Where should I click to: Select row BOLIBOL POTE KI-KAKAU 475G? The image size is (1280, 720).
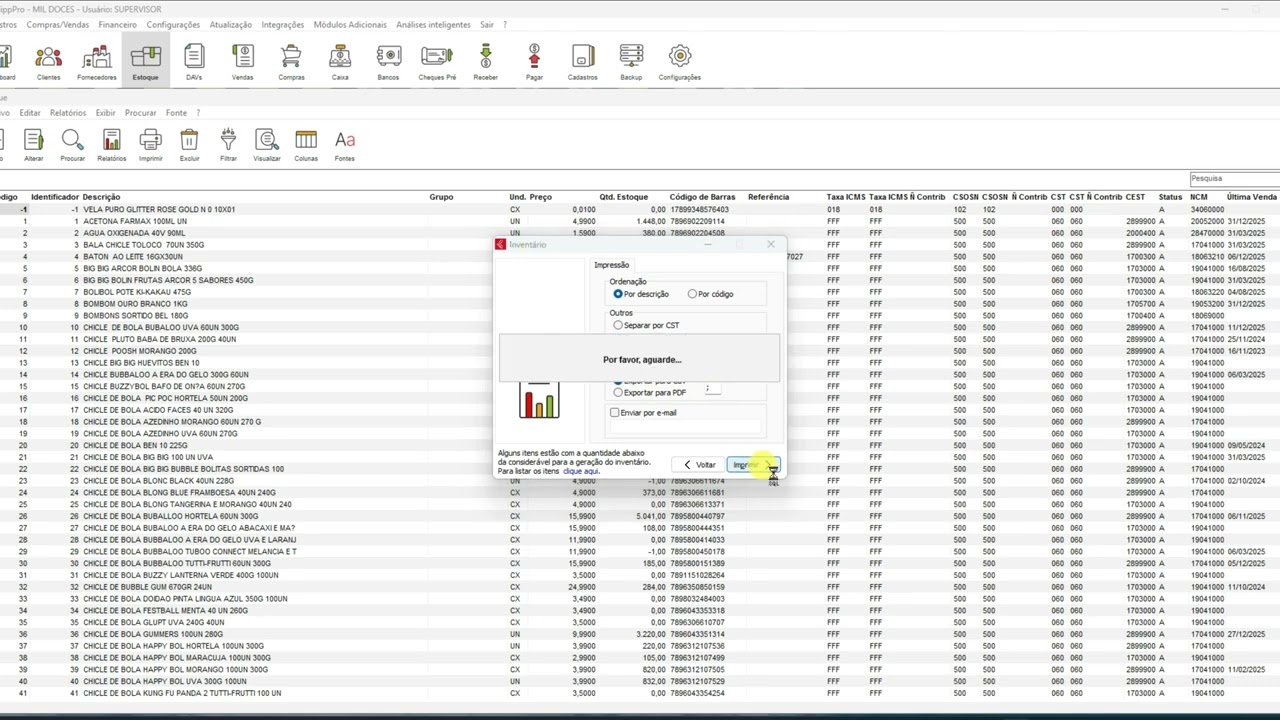[x=640, y=292]
